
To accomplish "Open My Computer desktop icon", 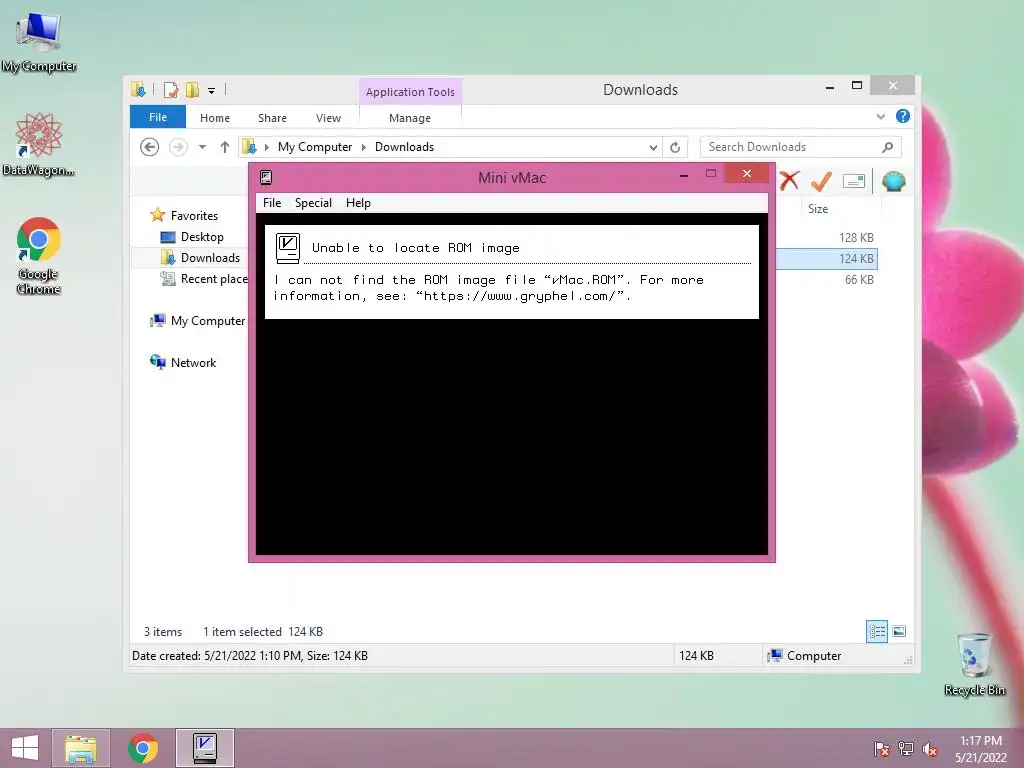I will 39,40.
